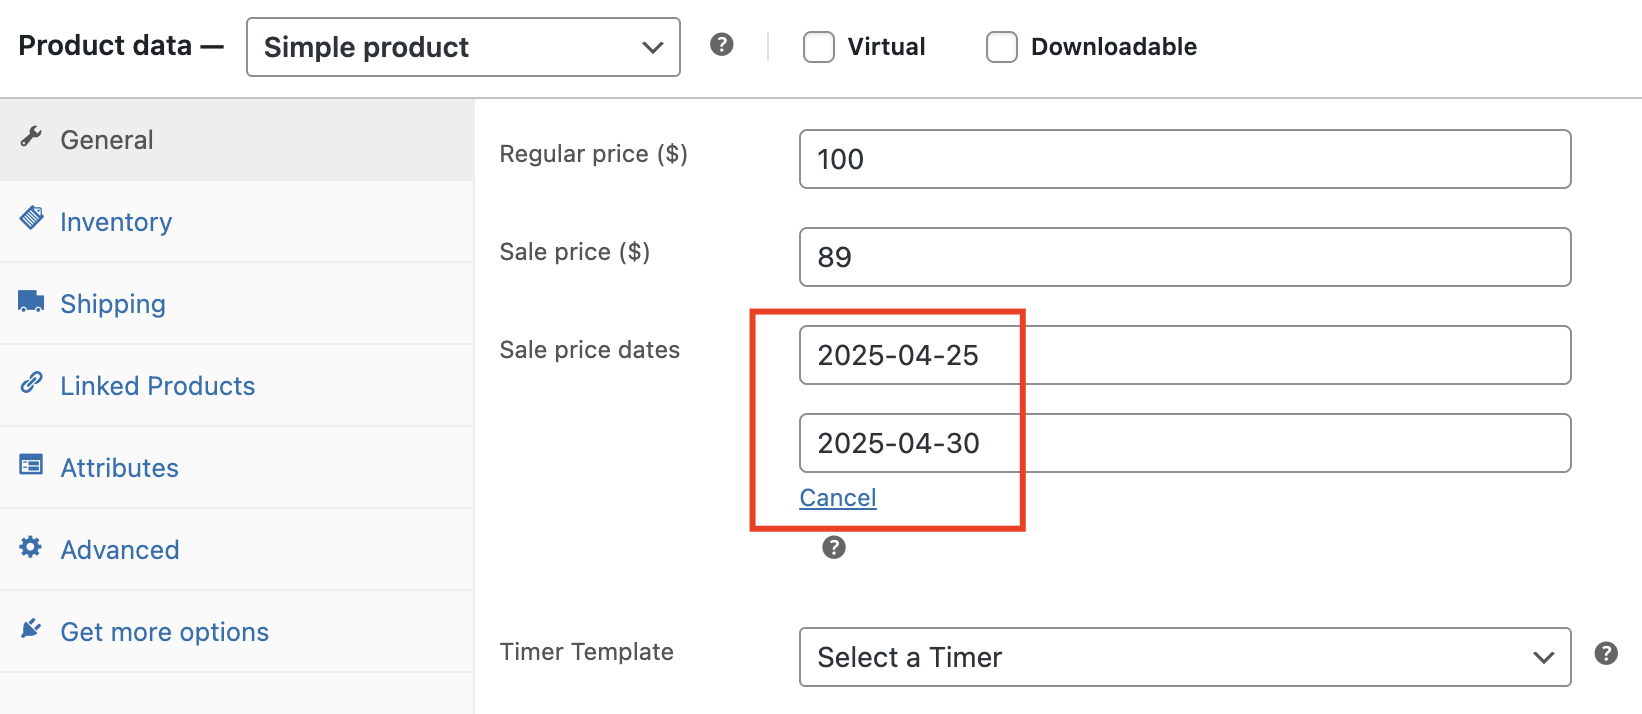1642x714 pixels.
Task: Click the Regular price input field
Action: 1184,159
